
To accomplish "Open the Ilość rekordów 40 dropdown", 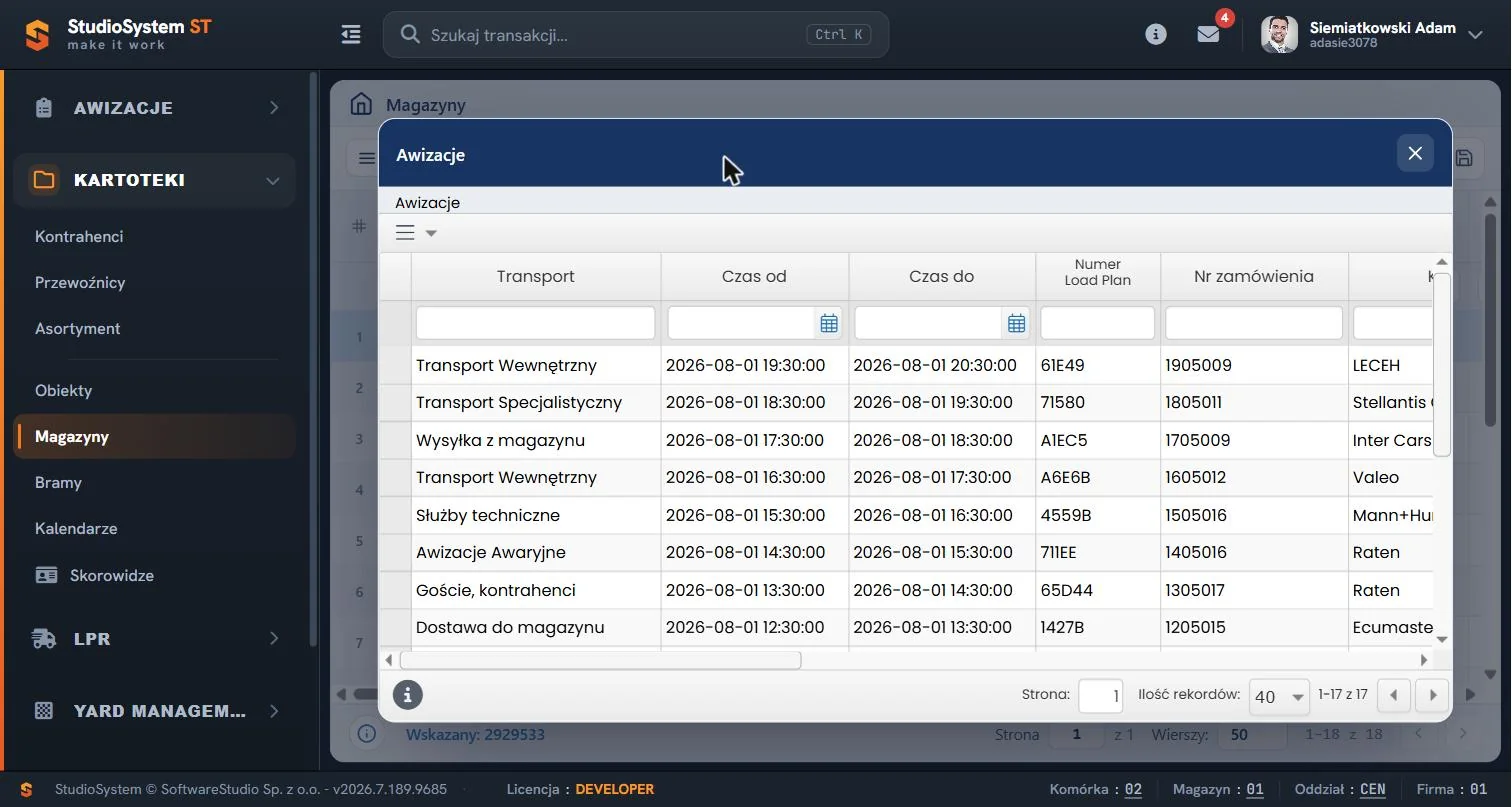I will tap(1279, 696).
